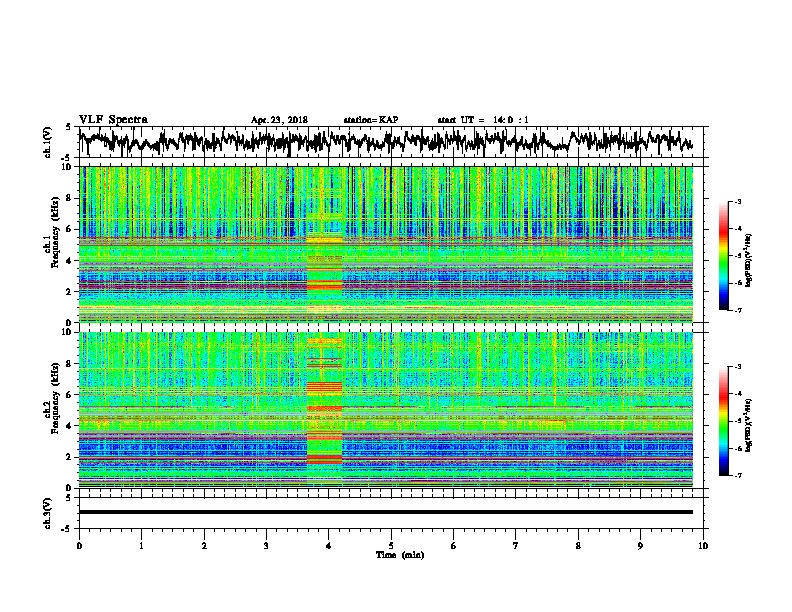Pick the ch.2 spectrogram color scale bar
Screen dimensions: 792x612
tap(724, 421)
